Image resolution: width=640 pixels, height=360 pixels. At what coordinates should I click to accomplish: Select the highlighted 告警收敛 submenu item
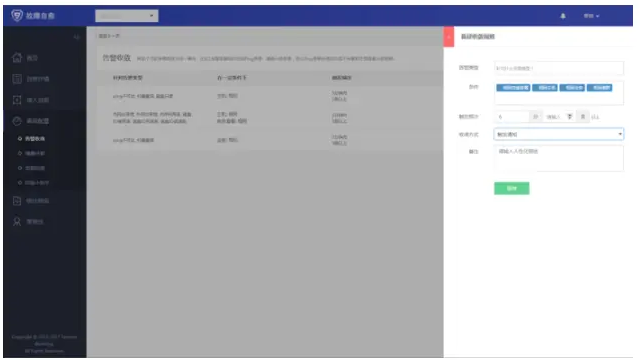[34, 139]
